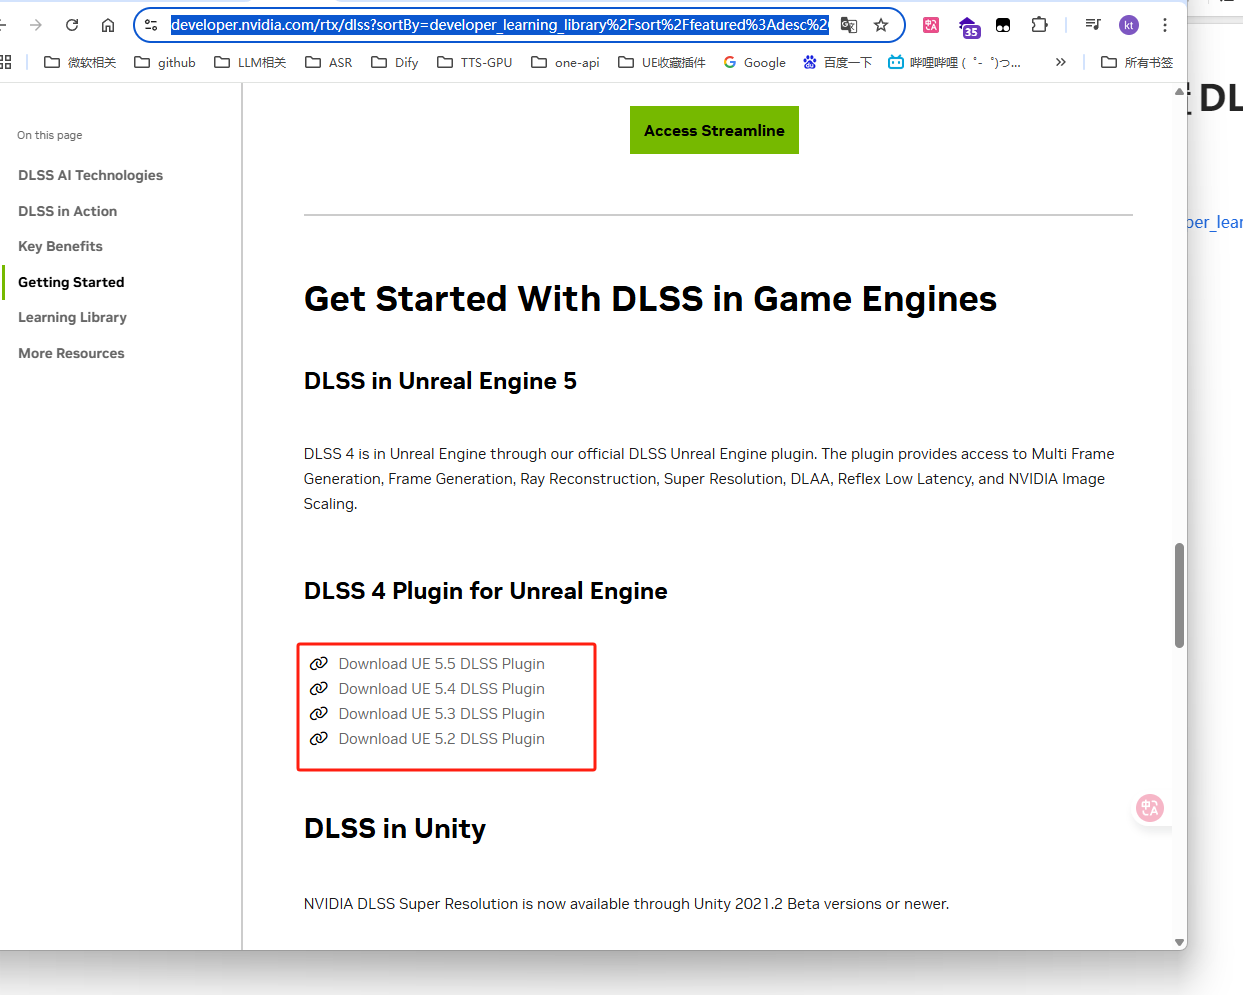Open the UE收藏插件 bookmark folder
Screen dimensions: 1243x995
click(661, 62)
